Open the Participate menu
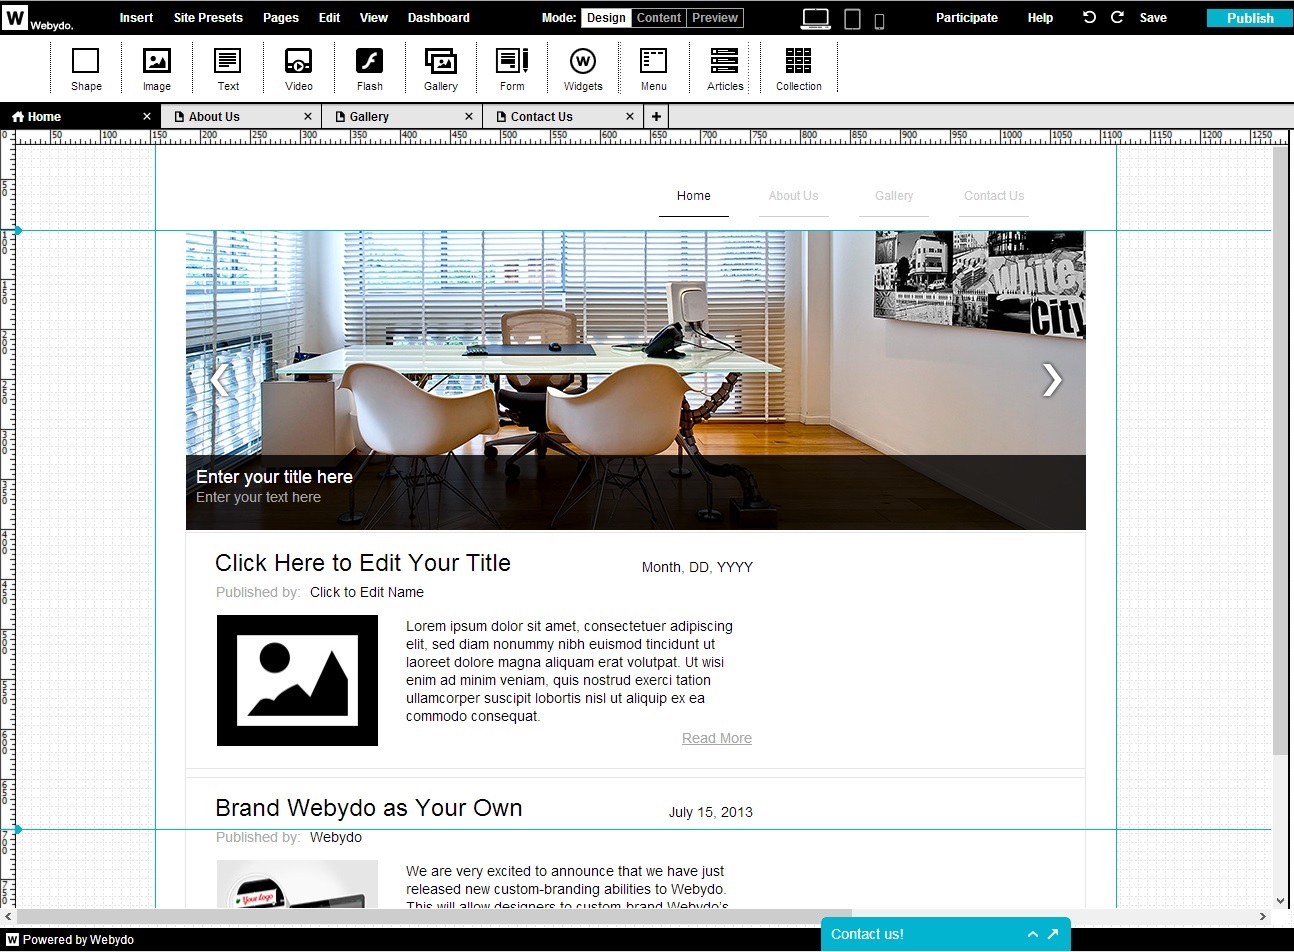 coord(967,18)
